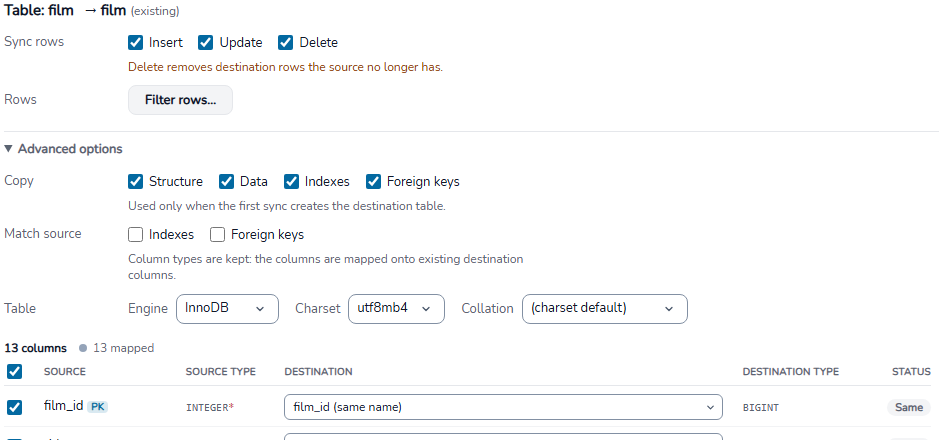943x440 pixels.
Task: Click the STATUS column header
Action: point(911,371)
